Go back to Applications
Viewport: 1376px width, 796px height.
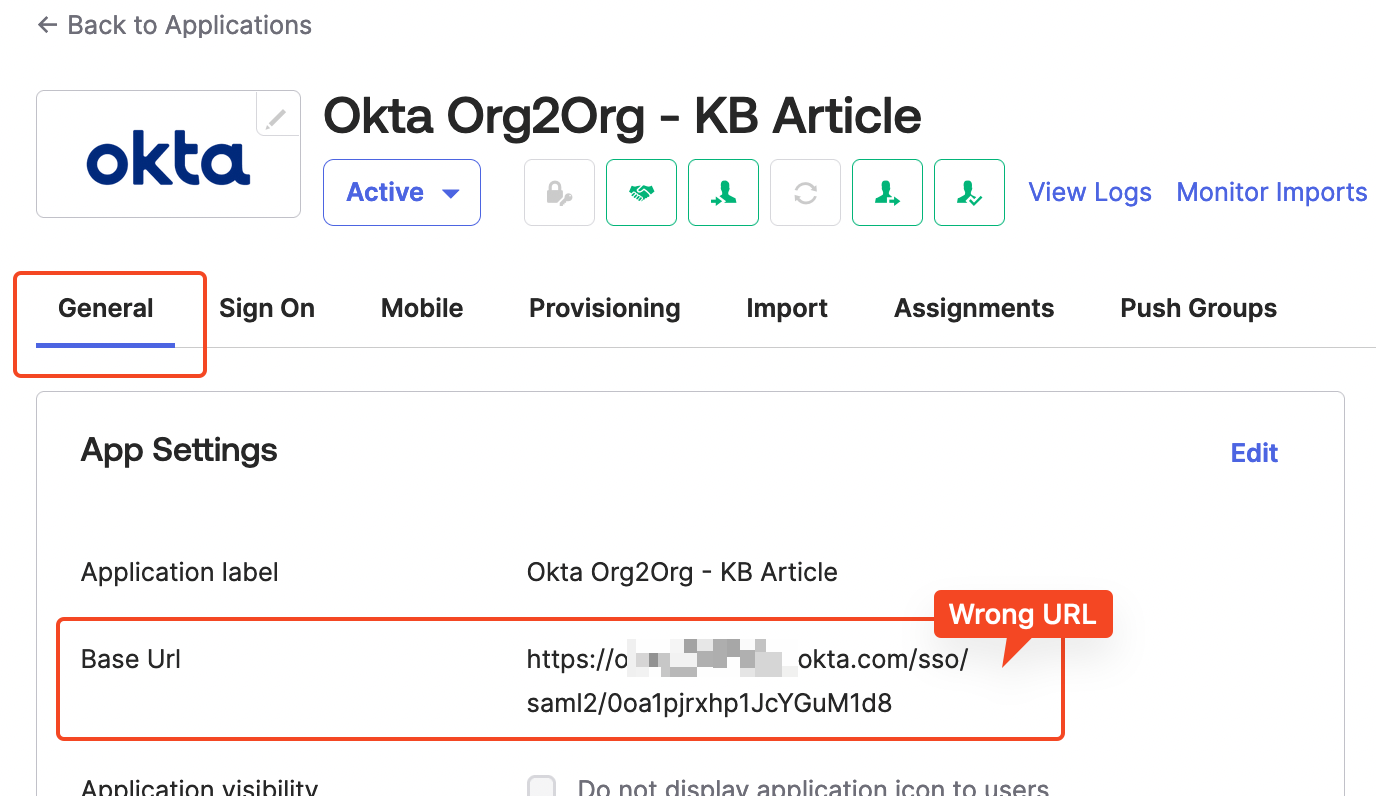(x=174, y=25)
